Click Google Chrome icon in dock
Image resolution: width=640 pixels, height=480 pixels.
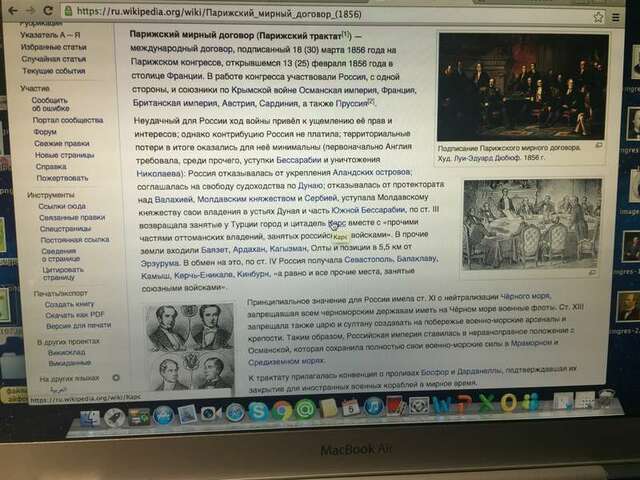coord(282,410)
